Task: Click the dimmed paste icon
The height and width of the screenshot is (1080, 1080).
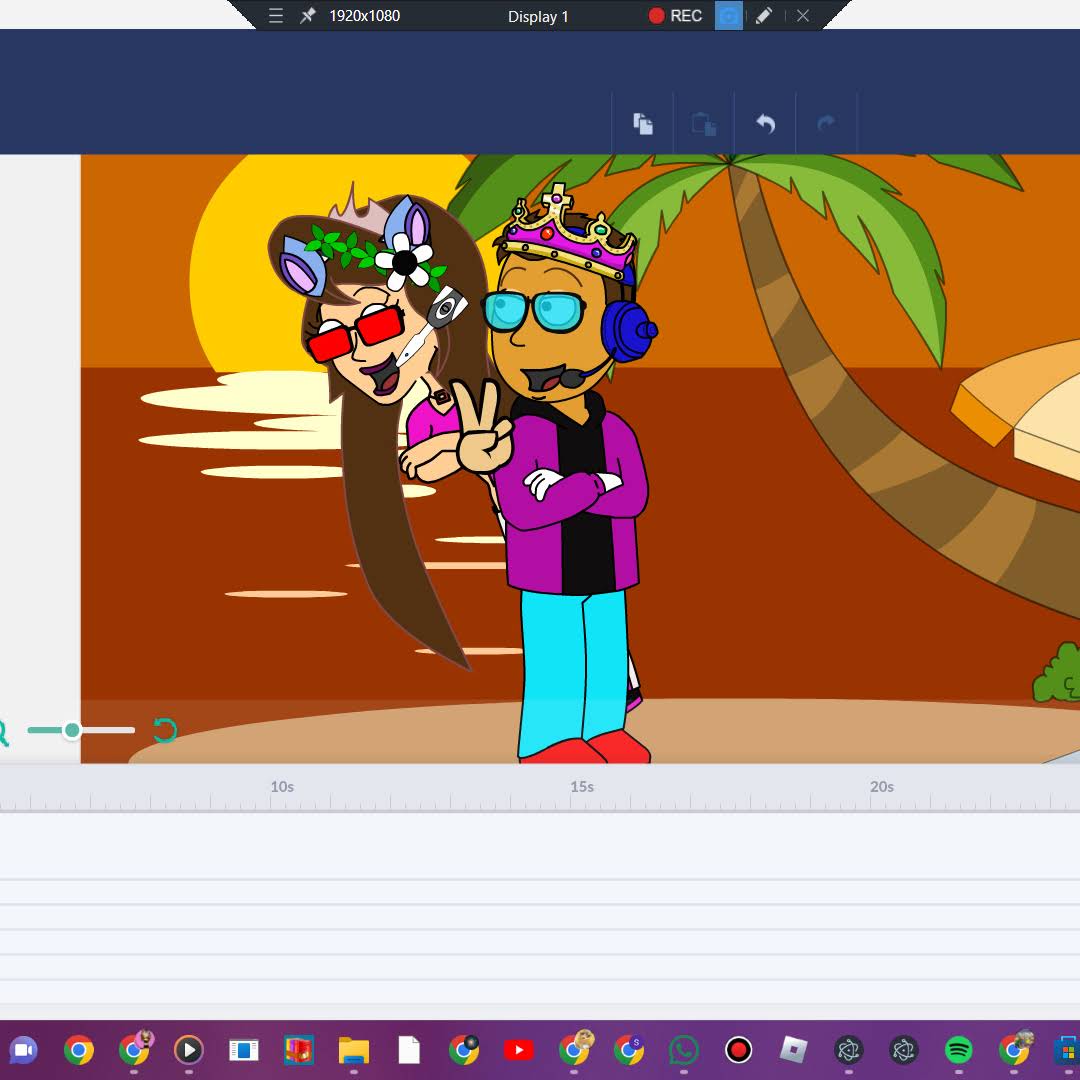Action: pyautogui.click(x=704, y=124)
